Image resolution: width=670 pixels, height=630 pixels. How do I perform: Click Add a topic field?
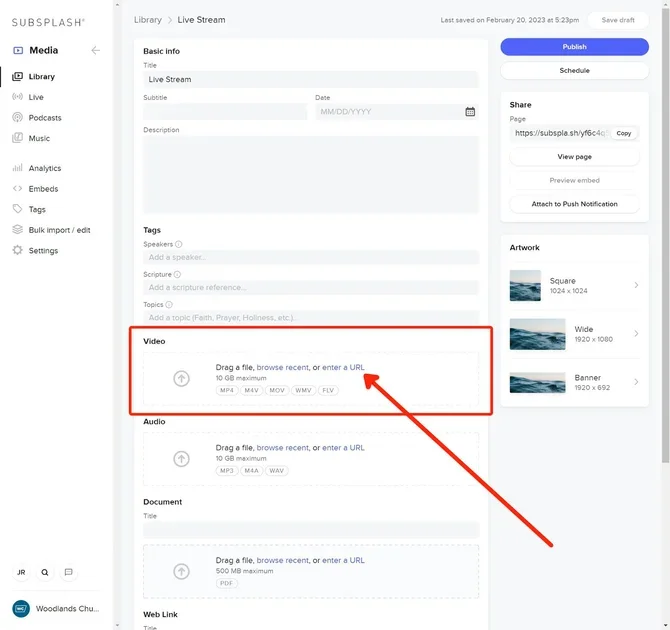tap(311, 317)
